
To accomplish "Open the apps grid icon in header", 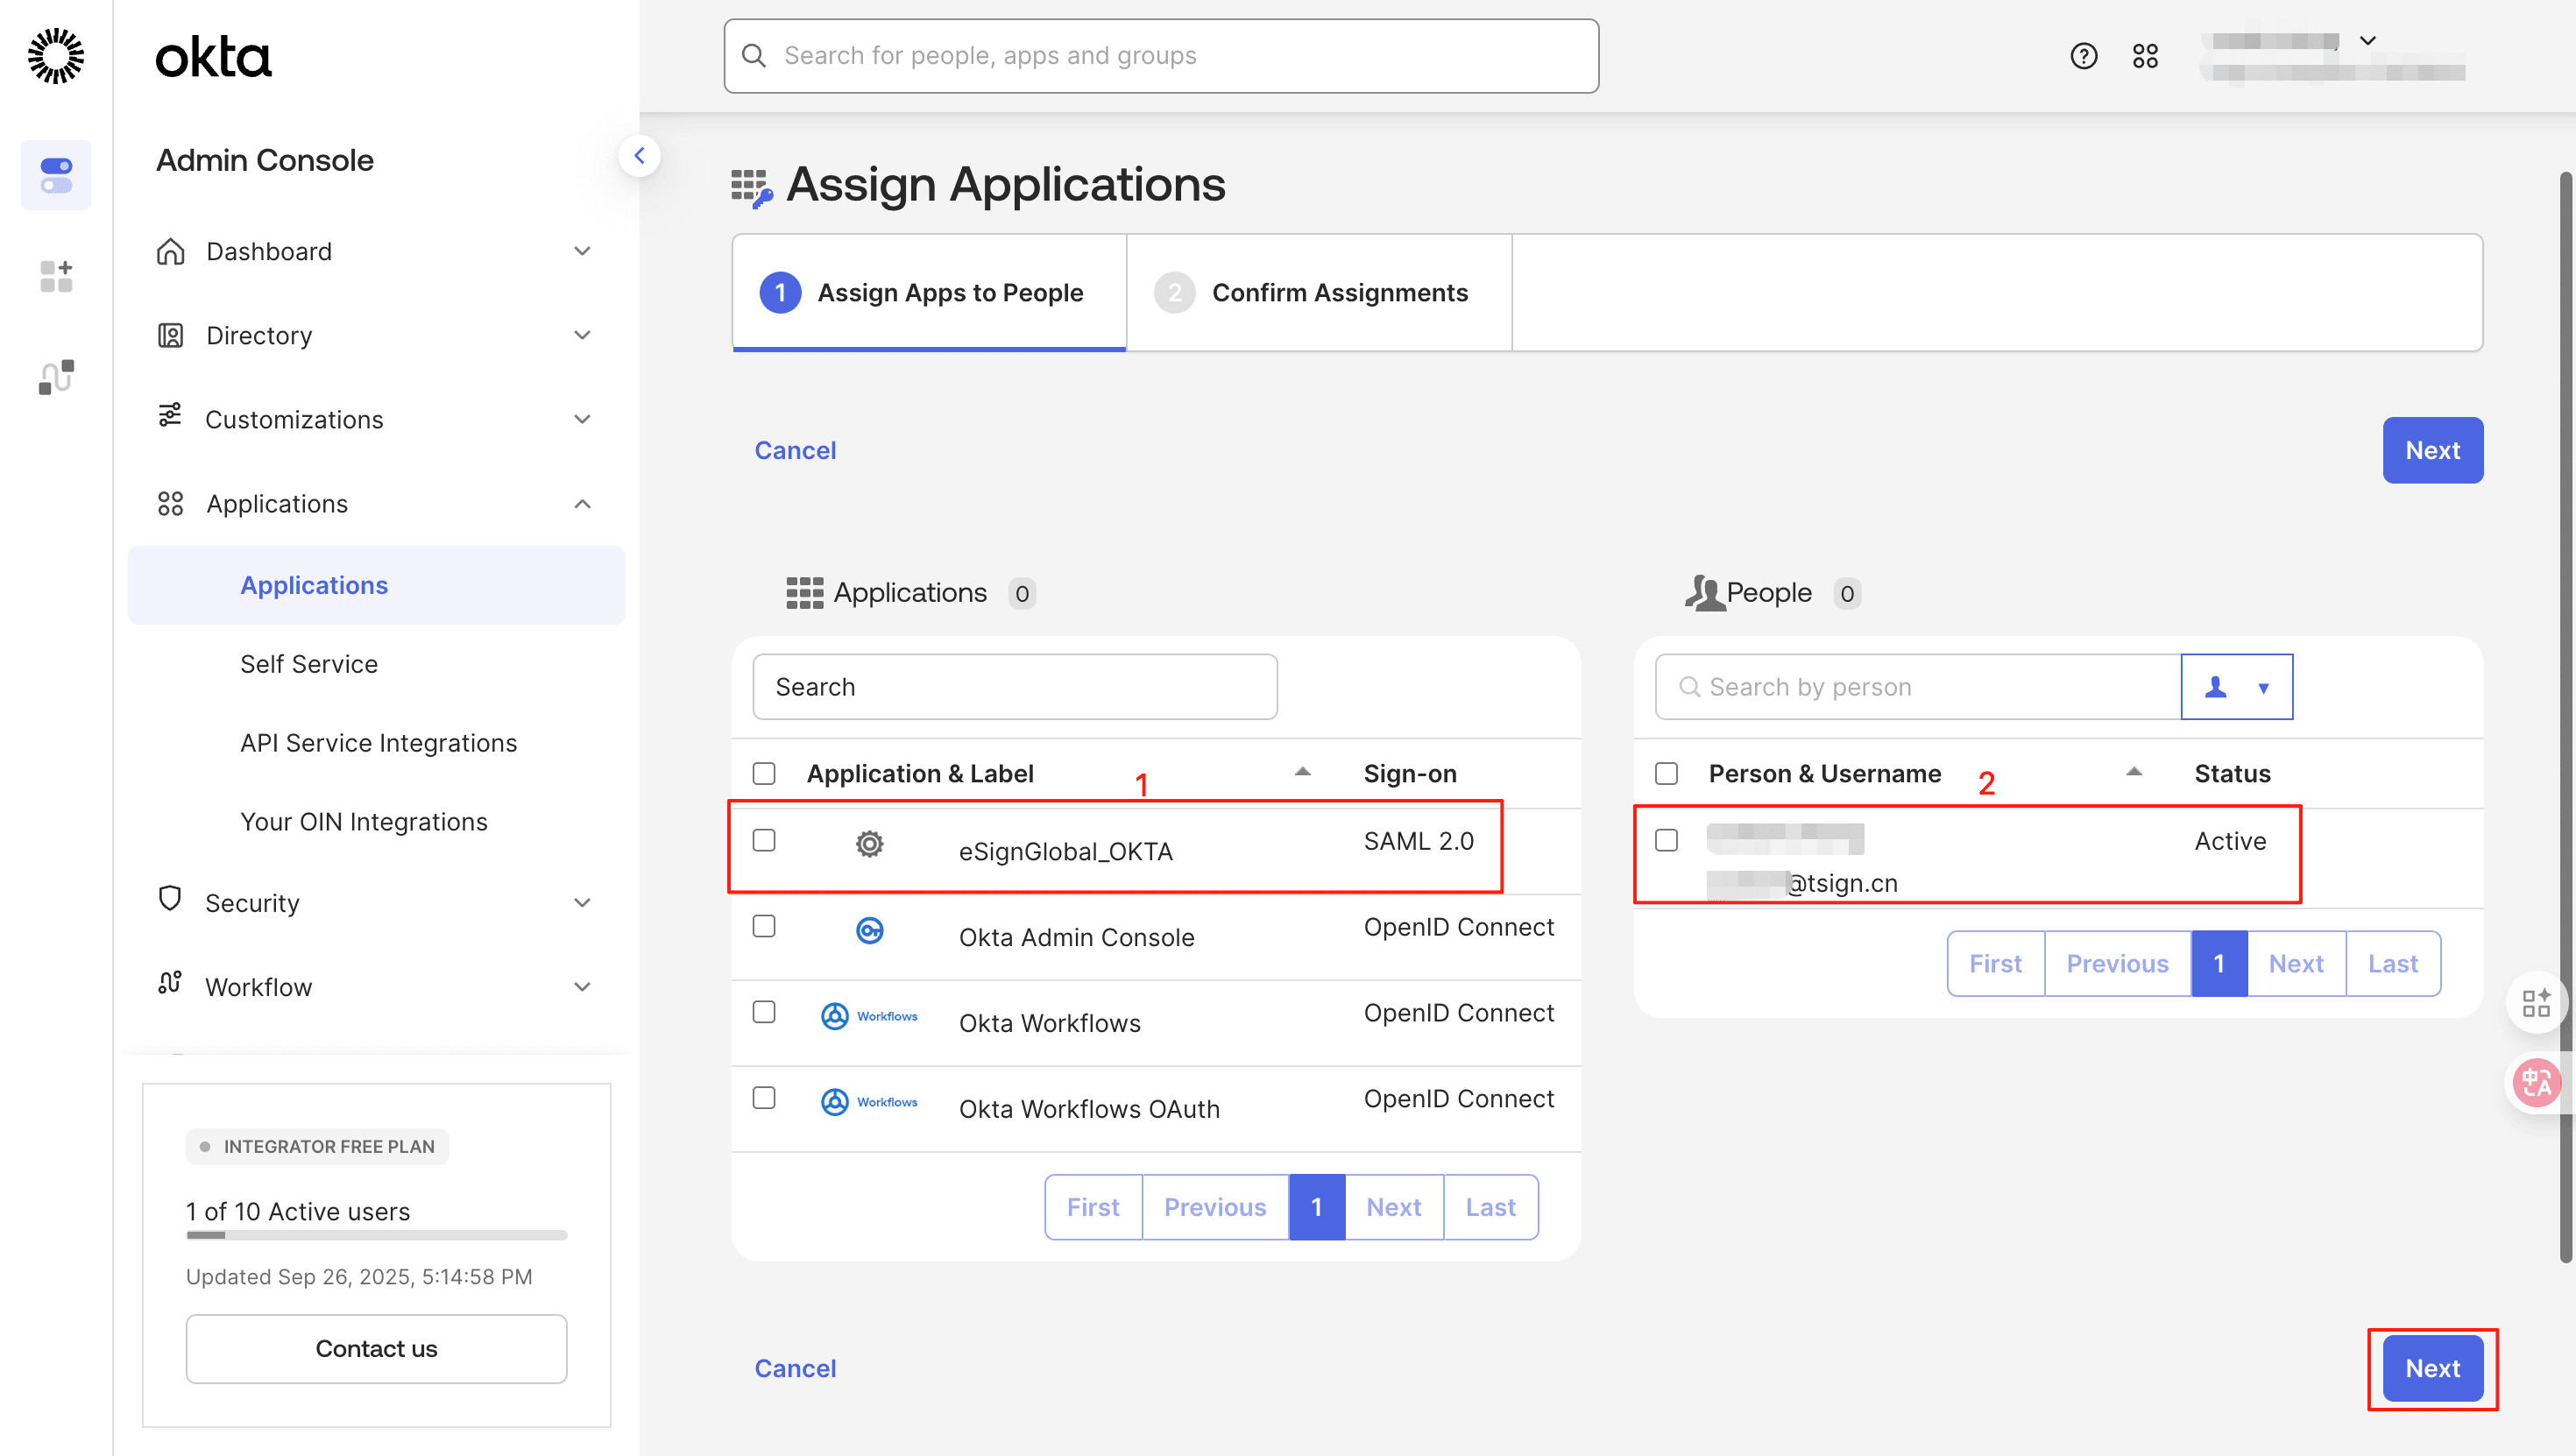I will click(2144, 56).
